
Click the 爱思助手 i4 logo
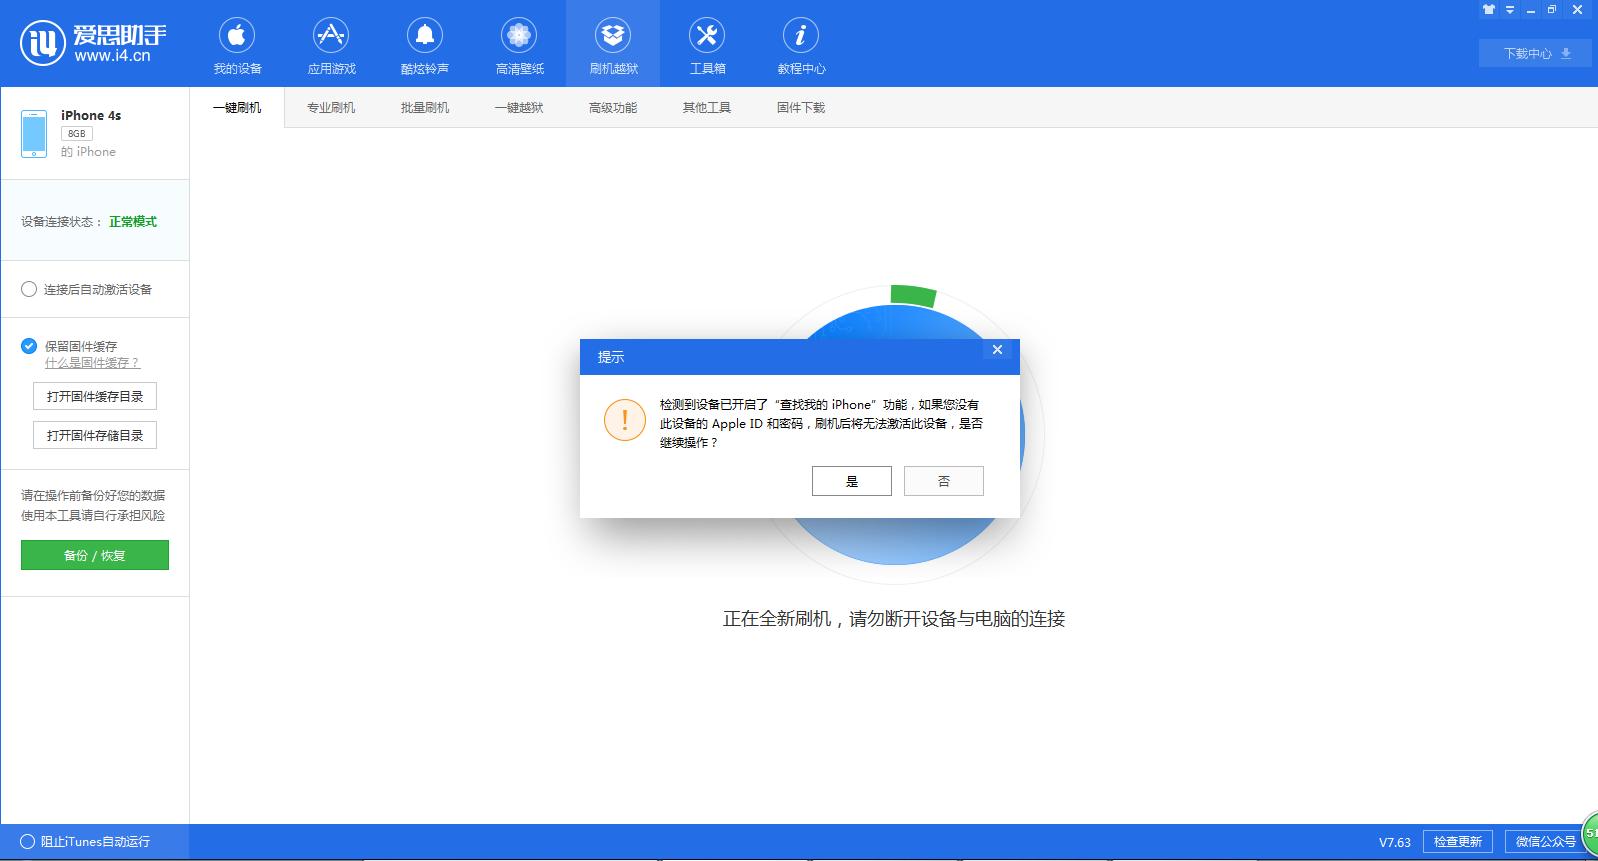(x=92, y=43)
